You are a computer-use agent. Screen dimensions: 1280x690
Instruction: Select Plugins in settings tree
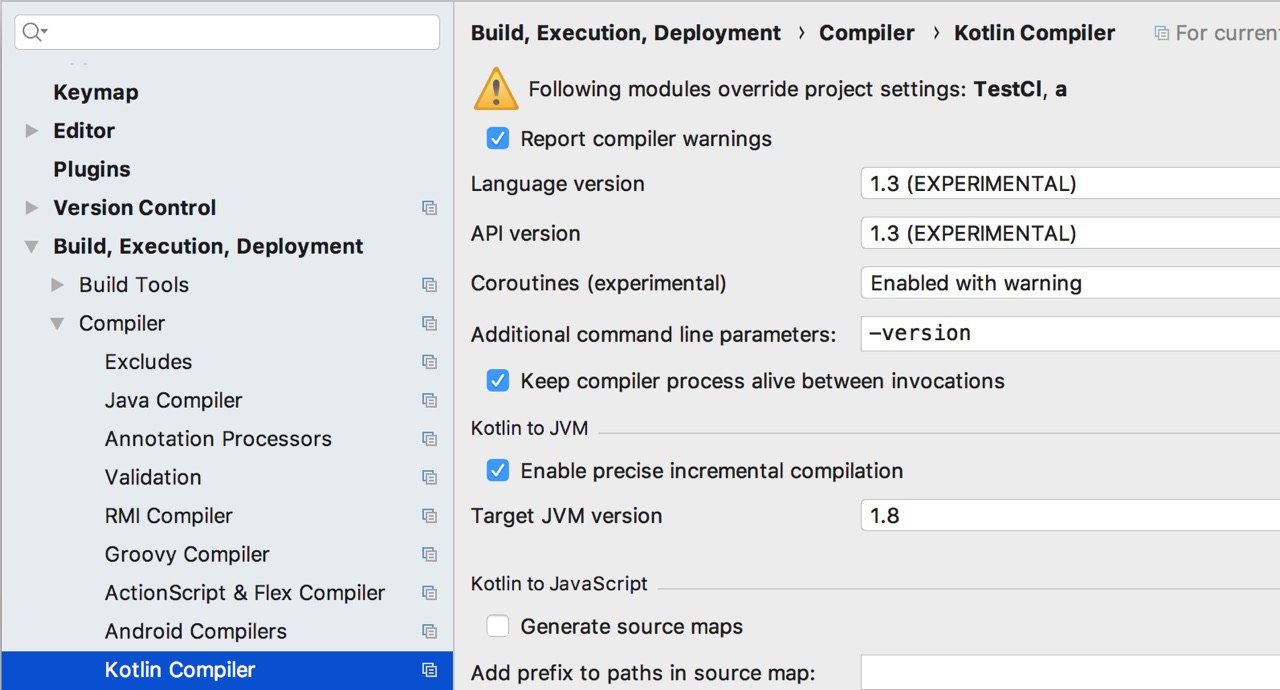coord(92,169)
